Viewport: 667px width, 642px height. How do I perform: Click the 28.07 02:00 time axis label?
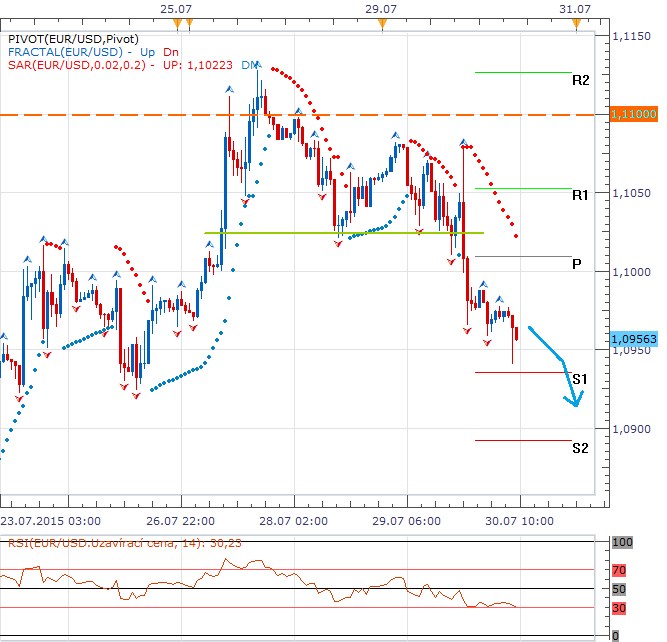294,521
